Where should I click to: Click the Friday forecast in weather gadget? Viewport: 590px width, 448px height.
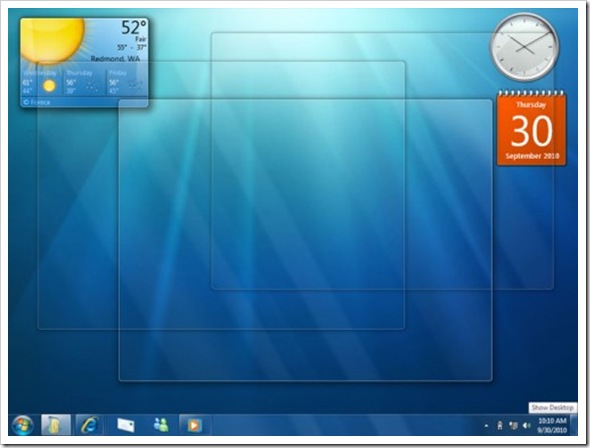click(126, 82)
